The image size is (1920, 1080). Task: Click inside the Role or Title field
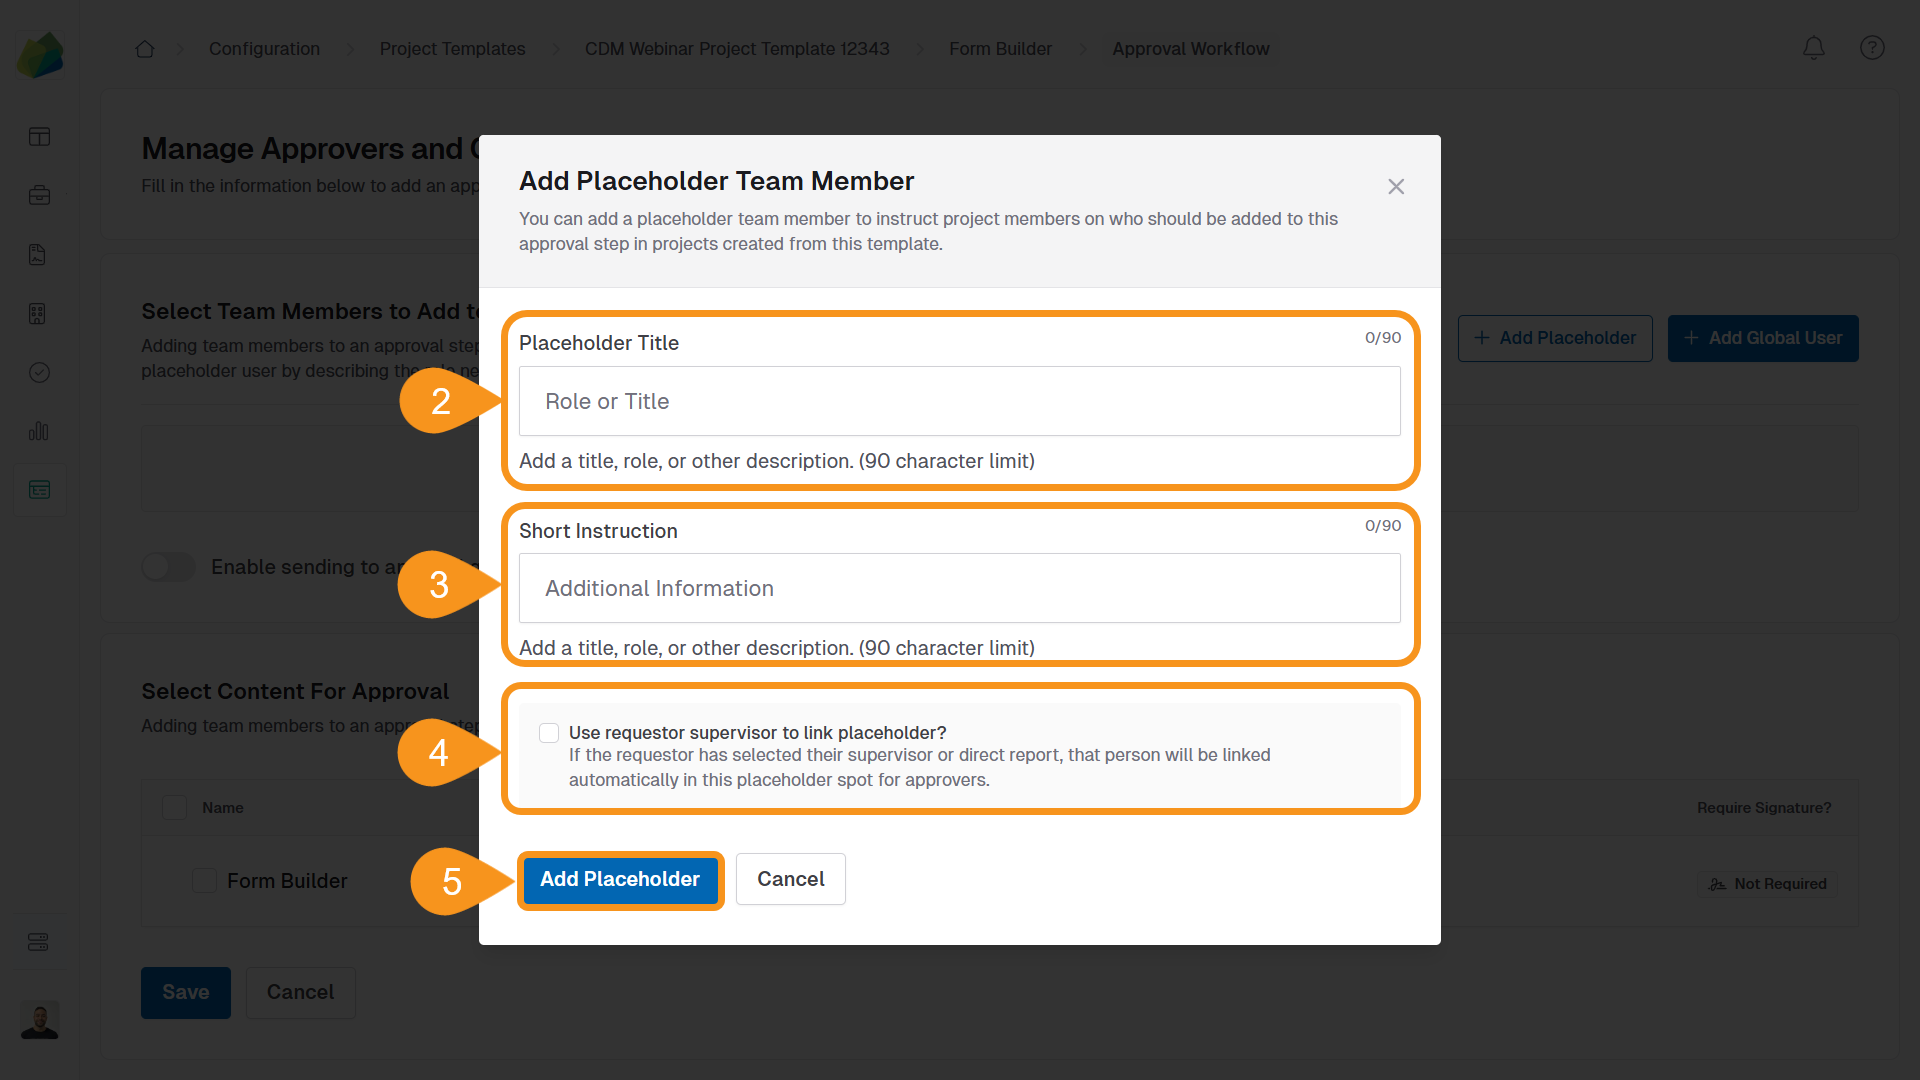[960, 401]
